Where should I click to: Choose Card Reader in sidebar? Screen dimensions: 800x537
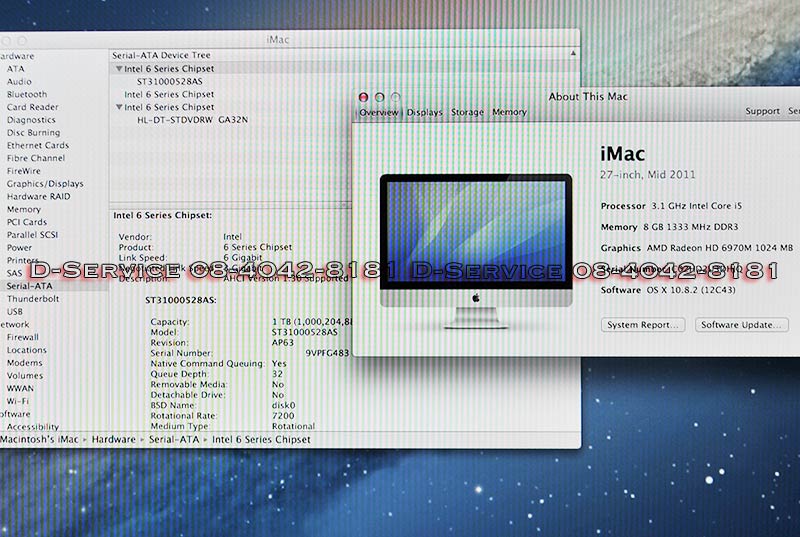point(32,107)
